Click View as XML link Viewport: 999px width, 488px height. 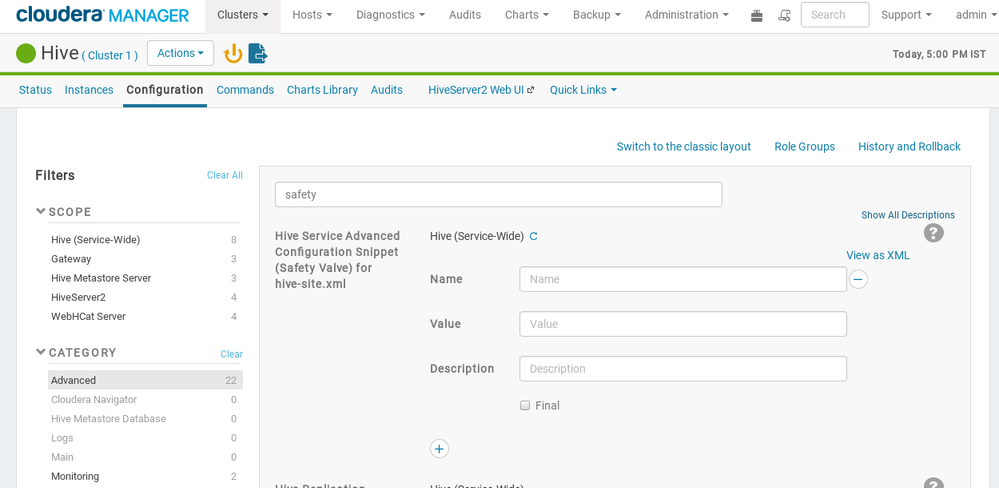877,255
